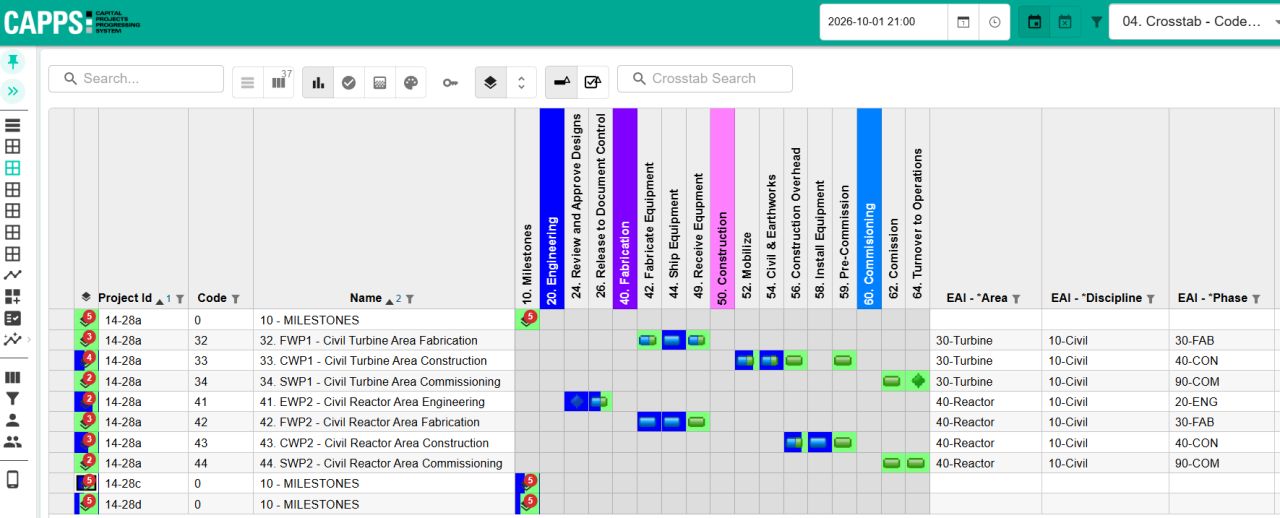Click the green diamond in SWP1 Turnover cell
The image size is (1280, 518).
pyautogui.click(x=918, y=381)
